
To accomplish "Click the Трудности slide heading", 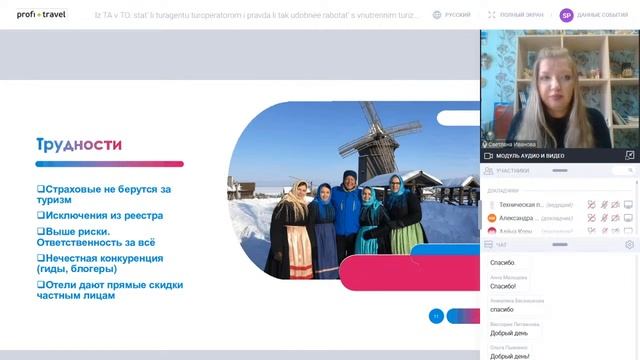I will click(x=79, y=144).
